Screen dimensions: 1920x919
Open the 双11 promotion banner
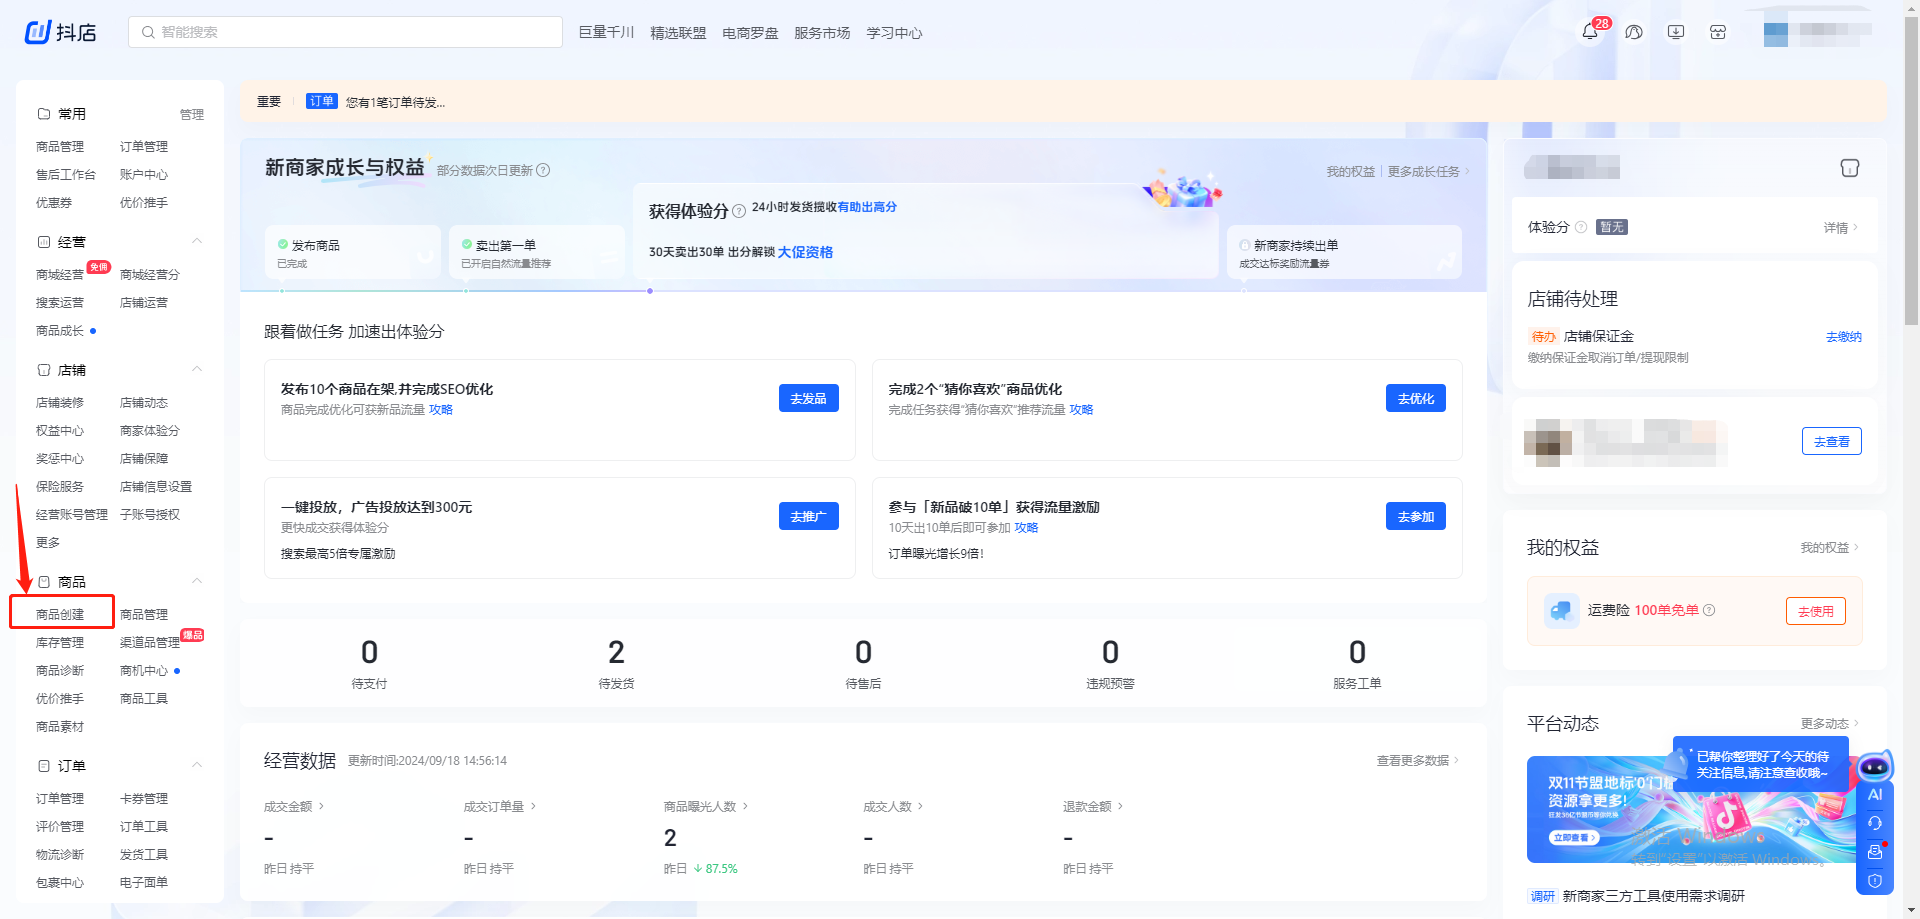point(1690,809)
